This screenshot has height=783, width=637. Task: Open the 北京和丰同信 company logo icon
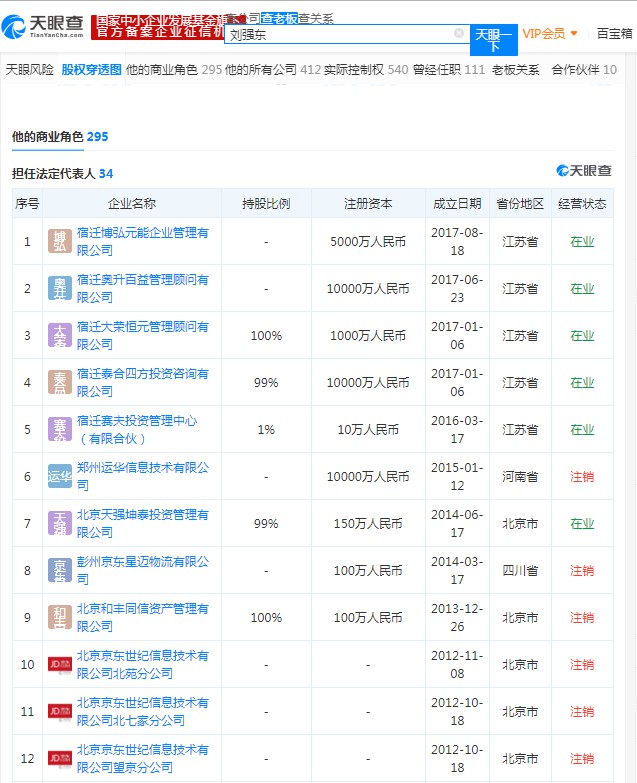[x=59, y=617]
